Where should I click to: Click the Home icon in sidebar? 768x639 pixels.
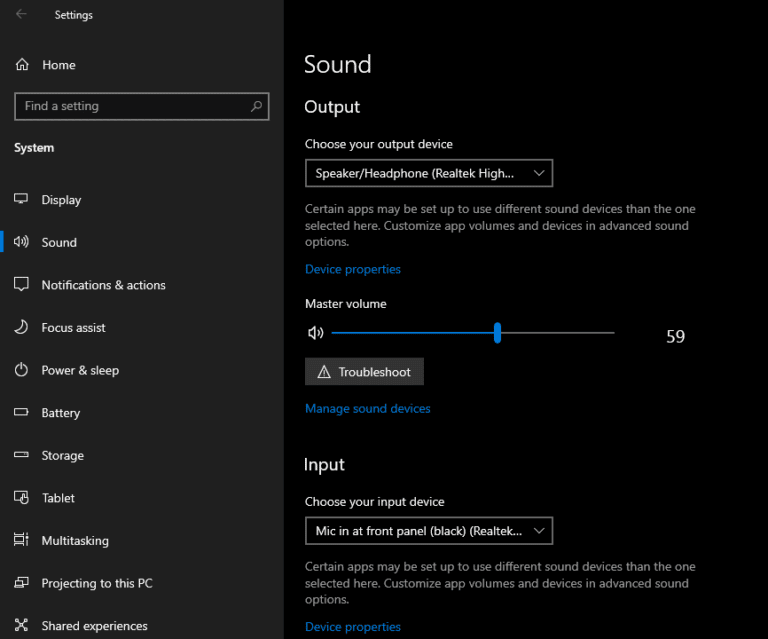tap(22, 65)
